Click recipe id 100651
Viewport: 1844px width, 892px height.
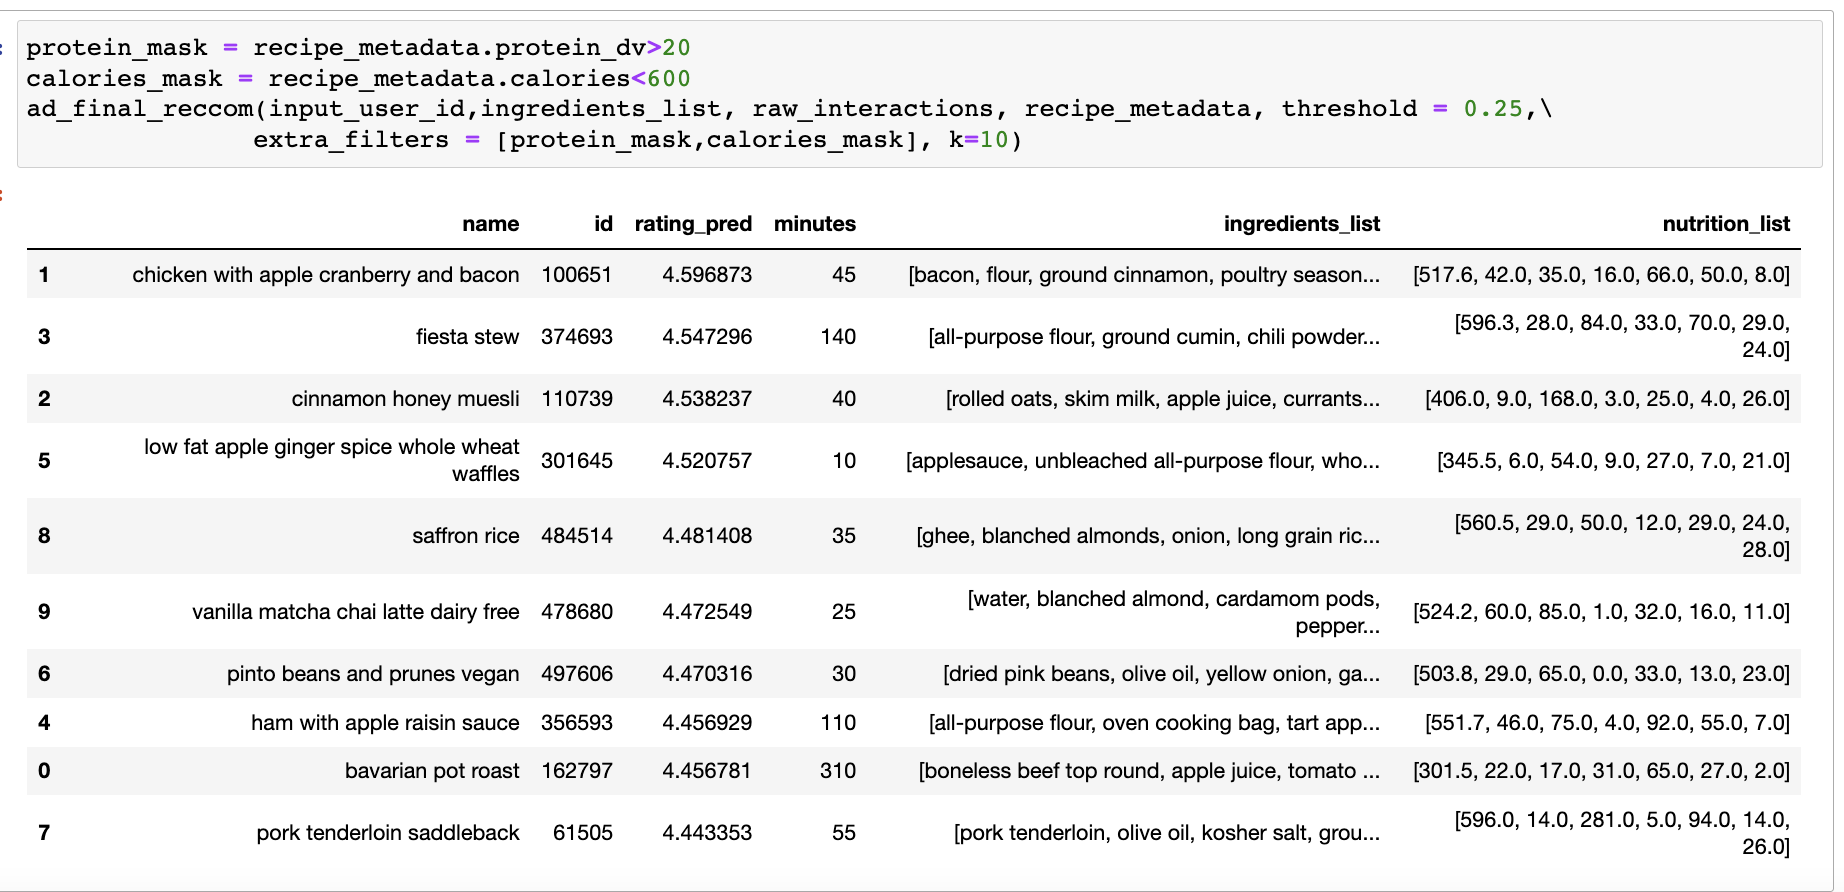pyautogui.click(x=577, y=275)
